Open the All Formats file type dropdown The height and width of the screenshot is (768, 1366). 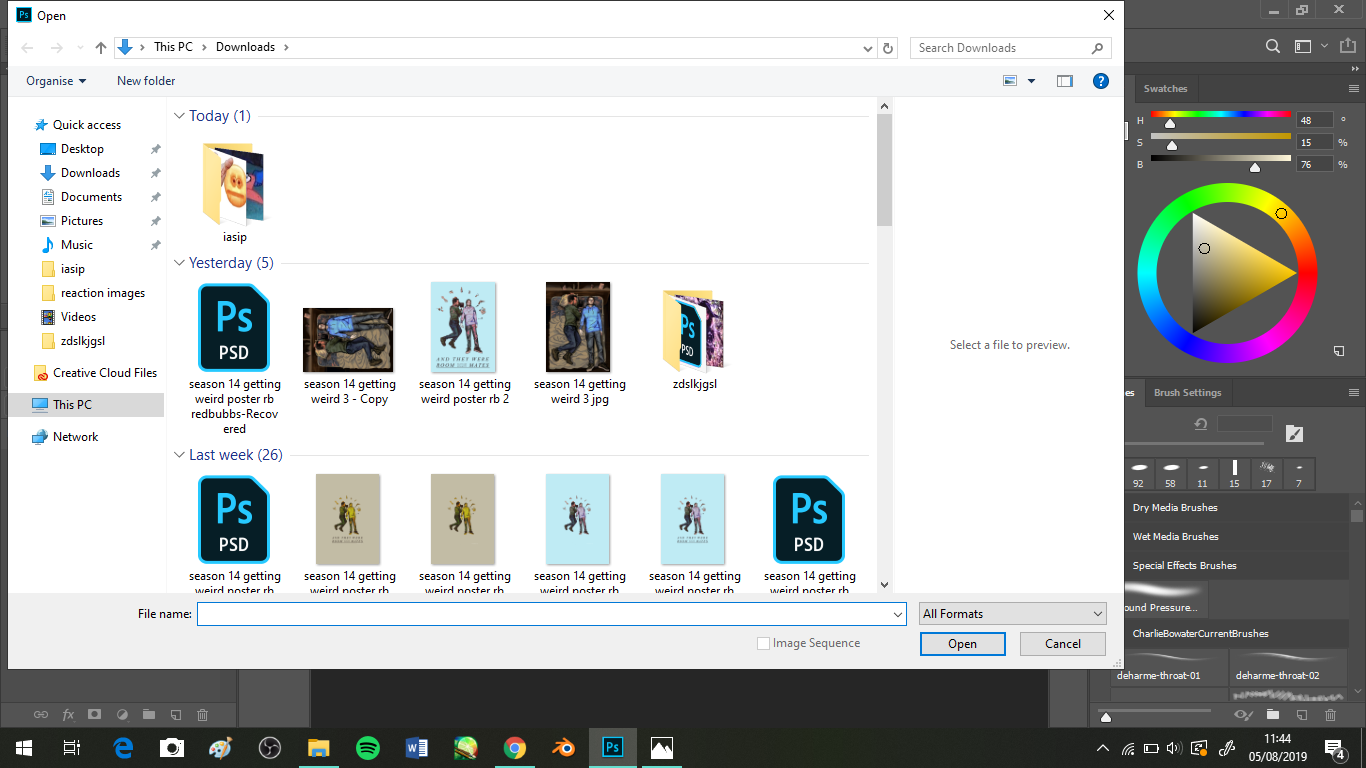pos(1012,613)
